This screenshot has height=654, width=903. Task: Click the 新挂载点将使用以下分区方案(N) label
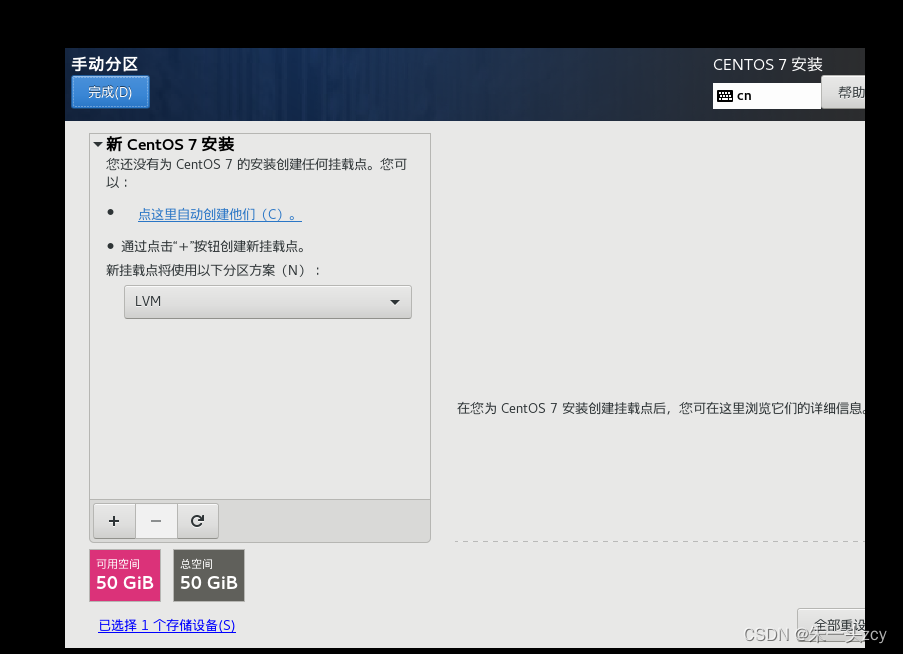coord(213,270)
